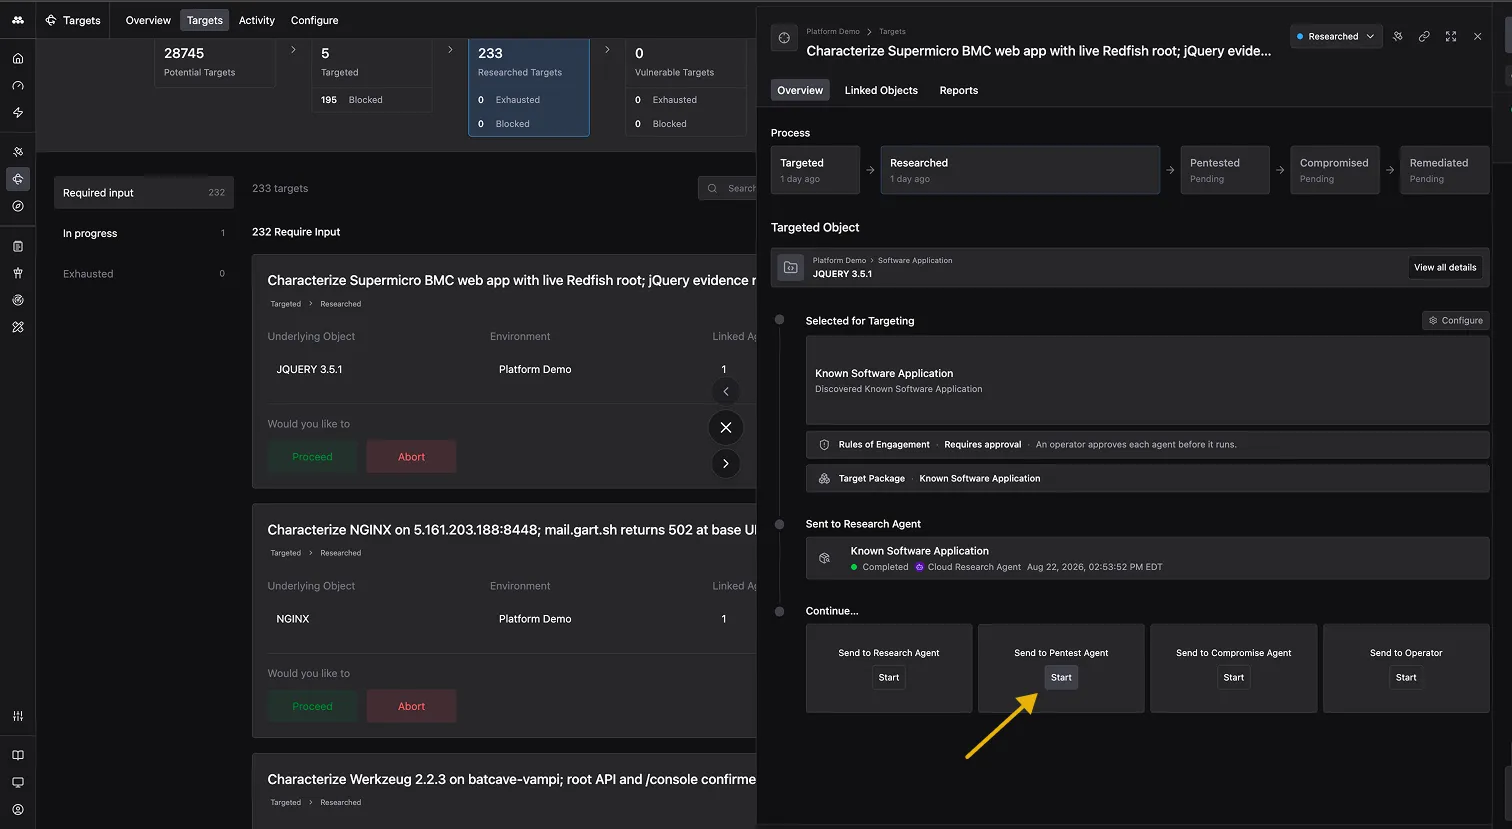Click the radar icon in left sidebar

click(18, 300)
